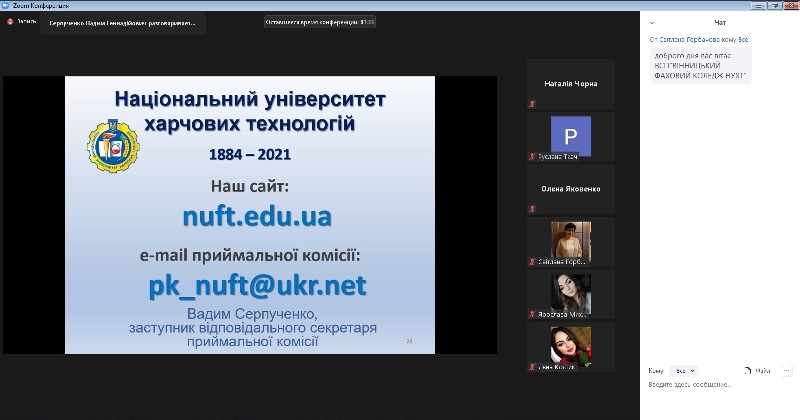Image resolution: width=800 pixels, height=420 pixels.
Task: Click muted mic icon on Олена Яковенко tile
Action: [533, 207]
